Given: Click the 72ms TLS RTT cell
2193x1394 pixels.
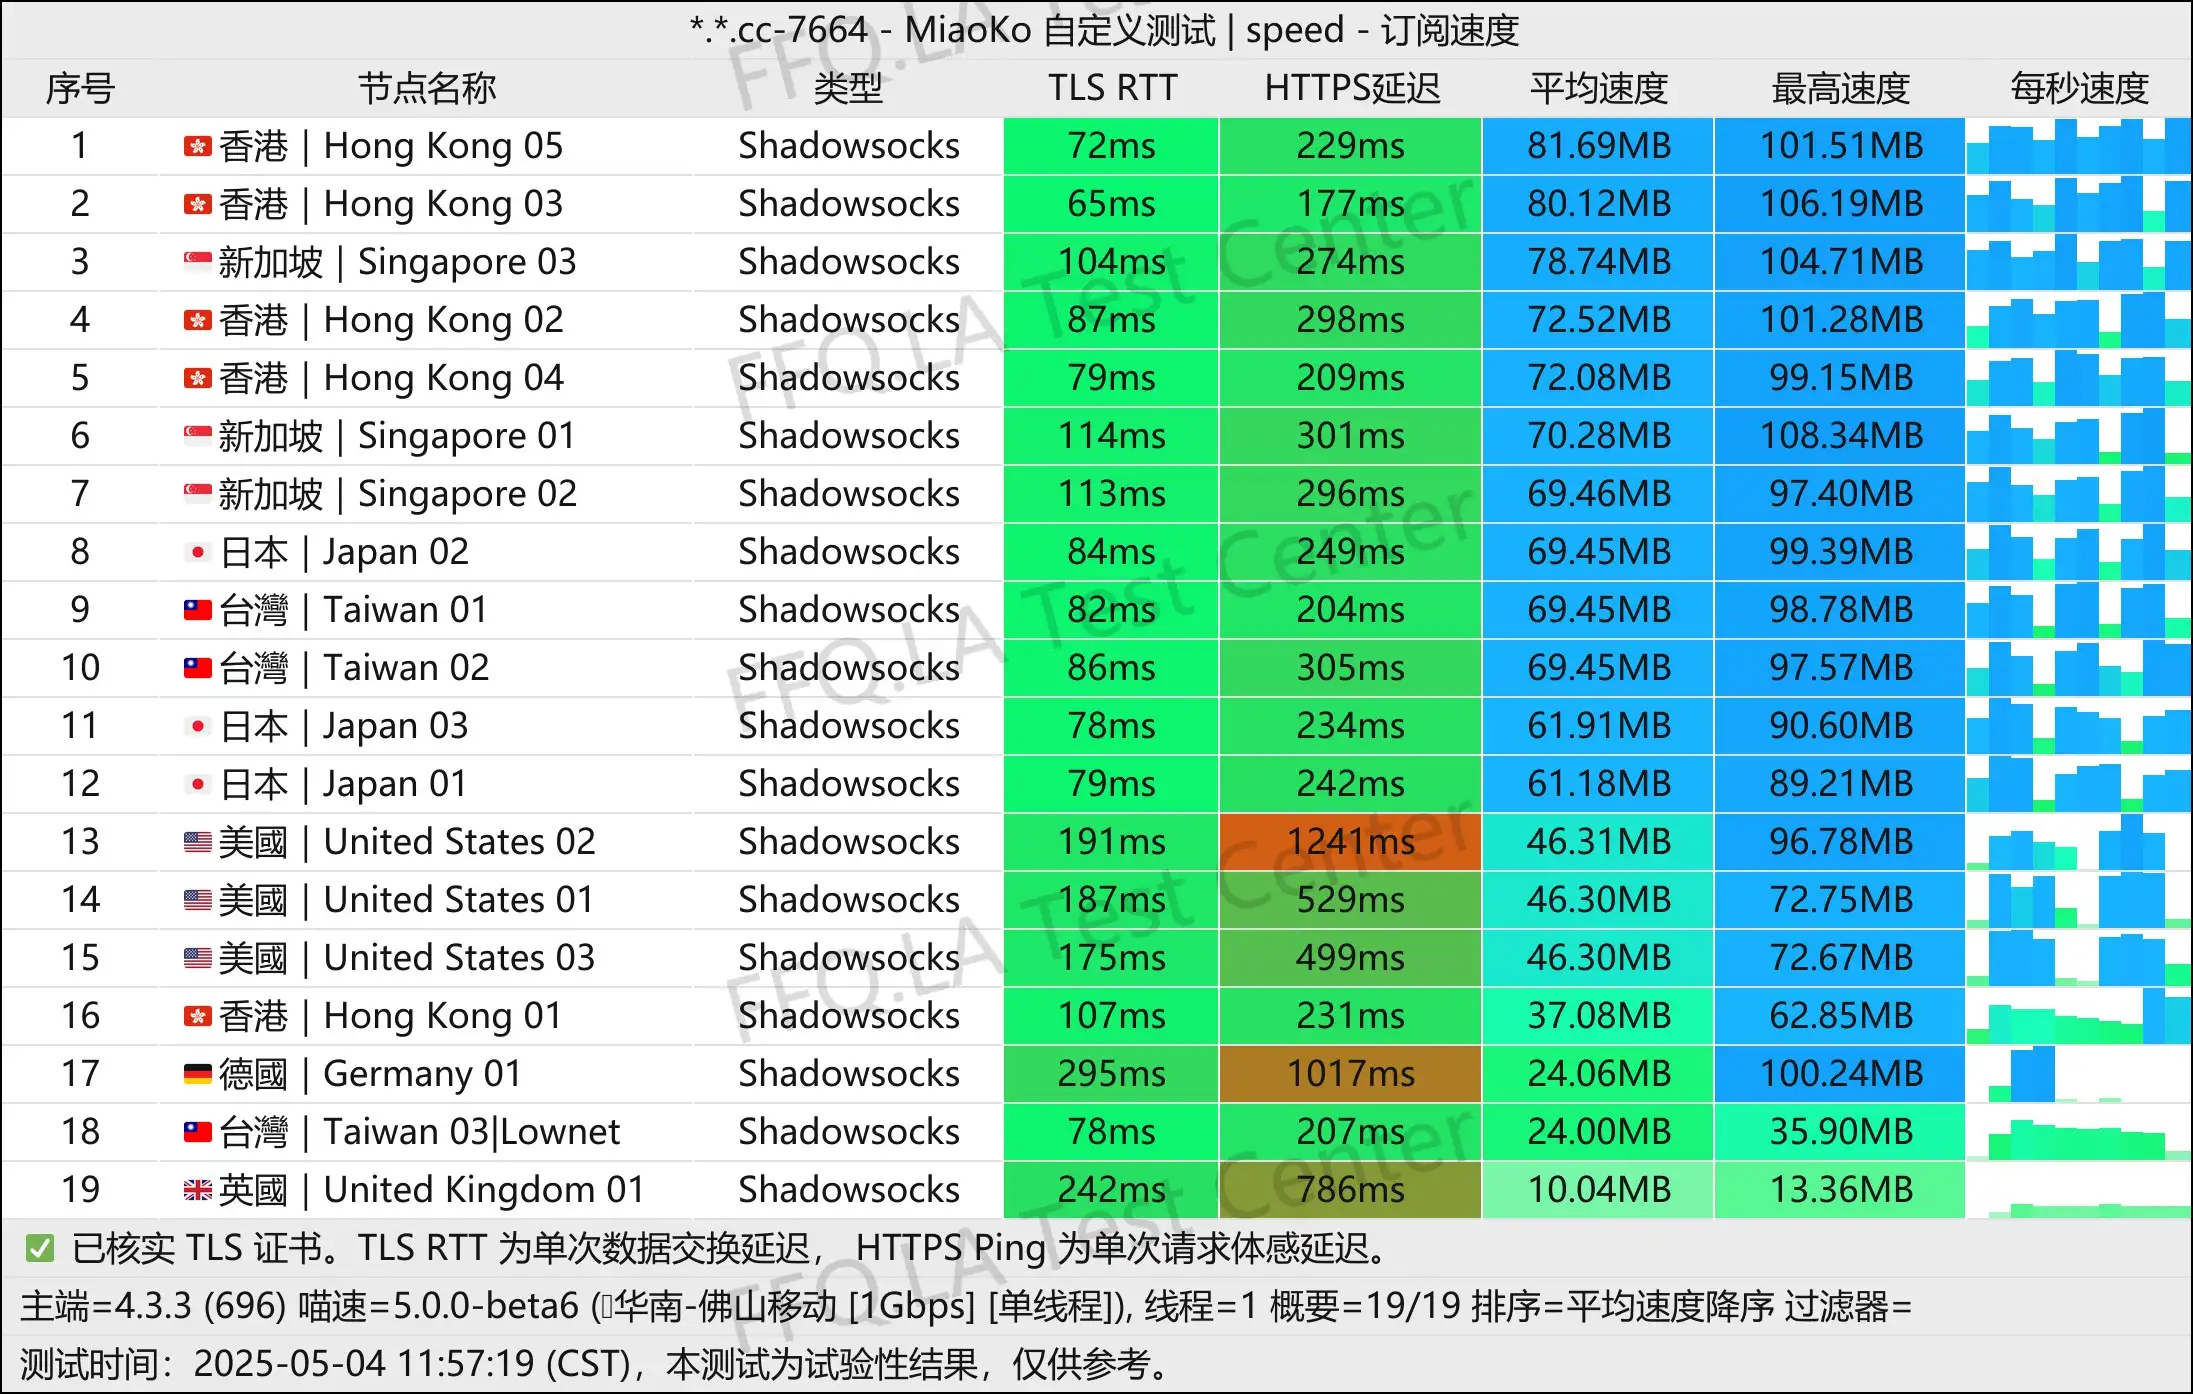Looking at the screenshot, I should coord(1111,146).
